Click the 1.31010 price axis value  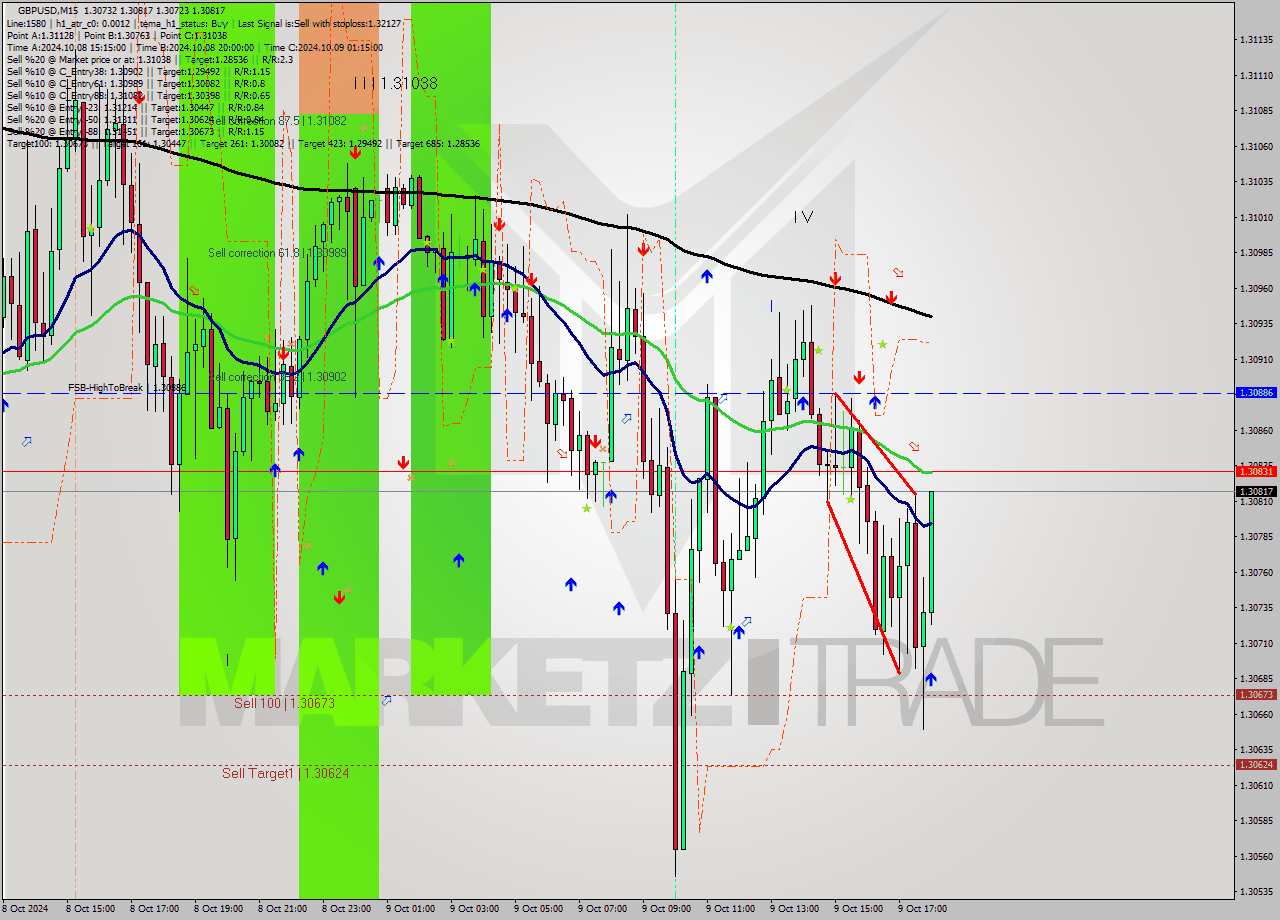1256,217
